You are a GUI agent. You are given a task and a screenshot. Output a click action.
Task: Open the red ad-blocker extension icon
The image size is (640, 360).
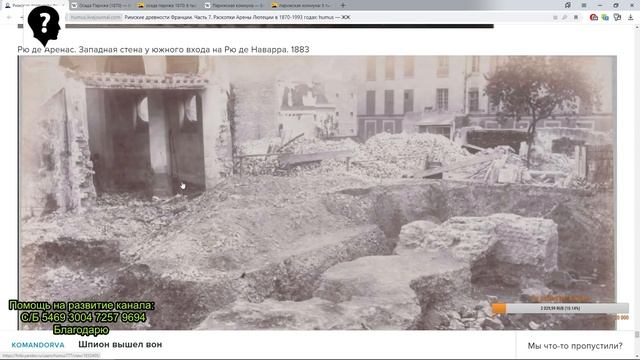click(x=594, y=17)
